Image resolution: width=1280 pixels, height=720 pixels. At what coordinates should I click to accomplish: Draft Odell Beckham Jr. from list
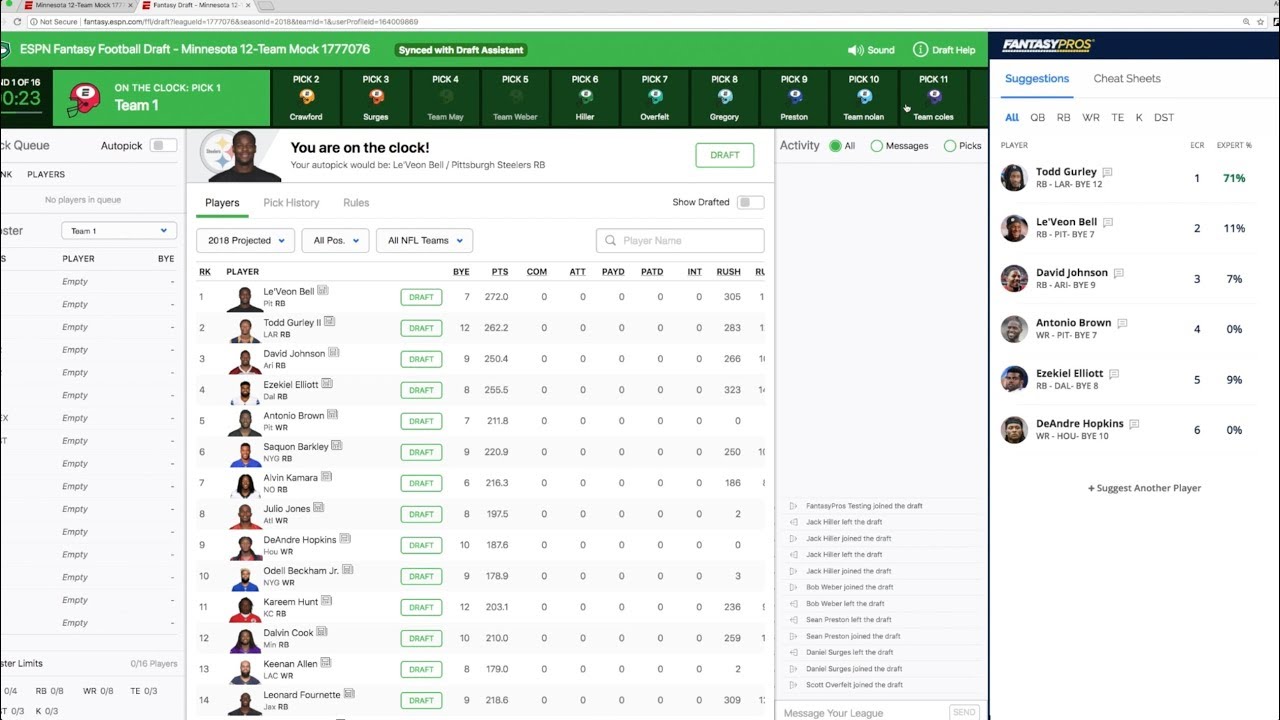[421, 576]
